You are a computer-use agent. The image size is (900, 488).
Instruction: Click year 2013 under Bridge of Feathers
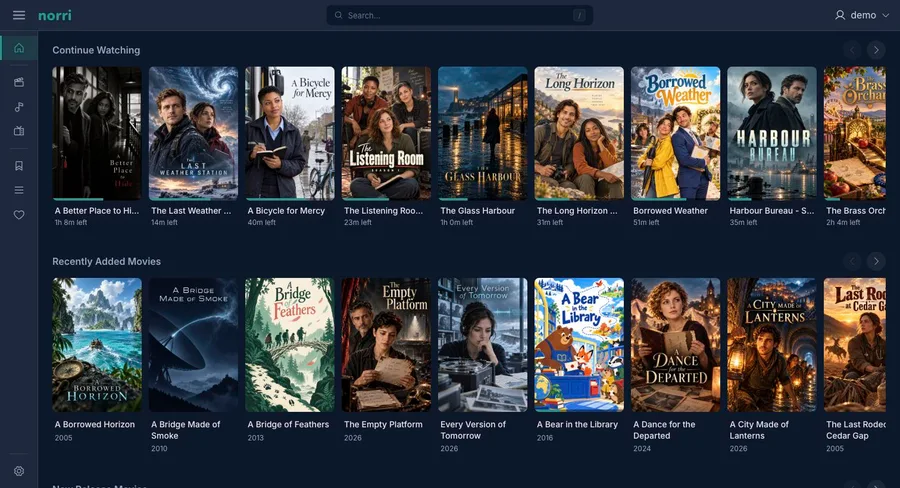255,437
